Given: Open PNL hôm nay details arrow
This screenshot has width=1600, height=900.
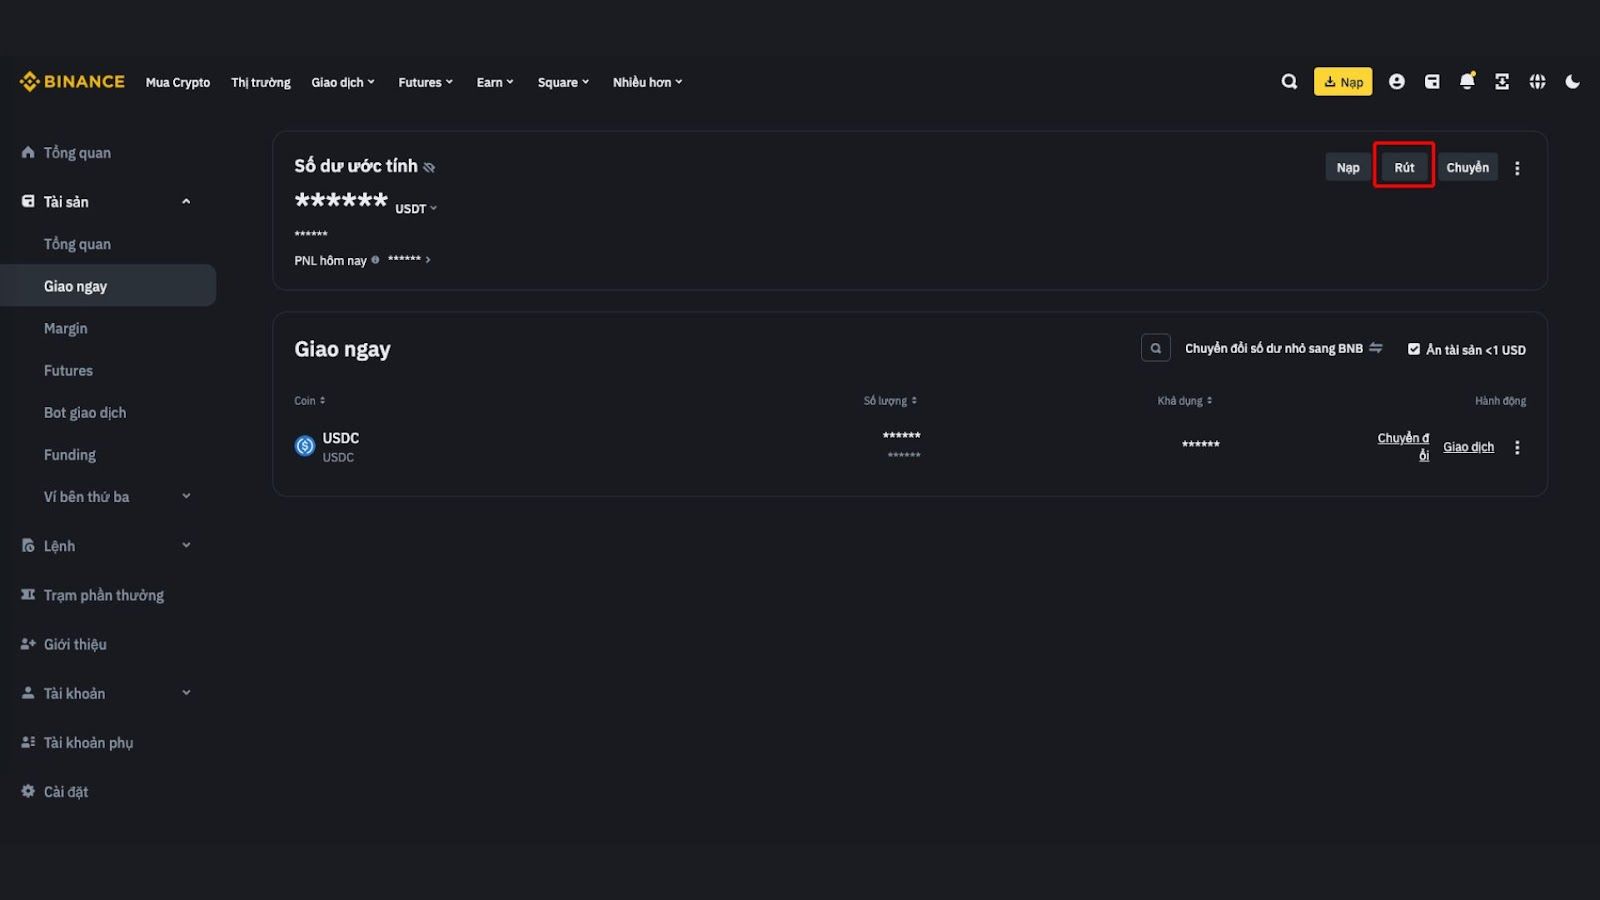Looking at the screenshot, I should 428,260.
